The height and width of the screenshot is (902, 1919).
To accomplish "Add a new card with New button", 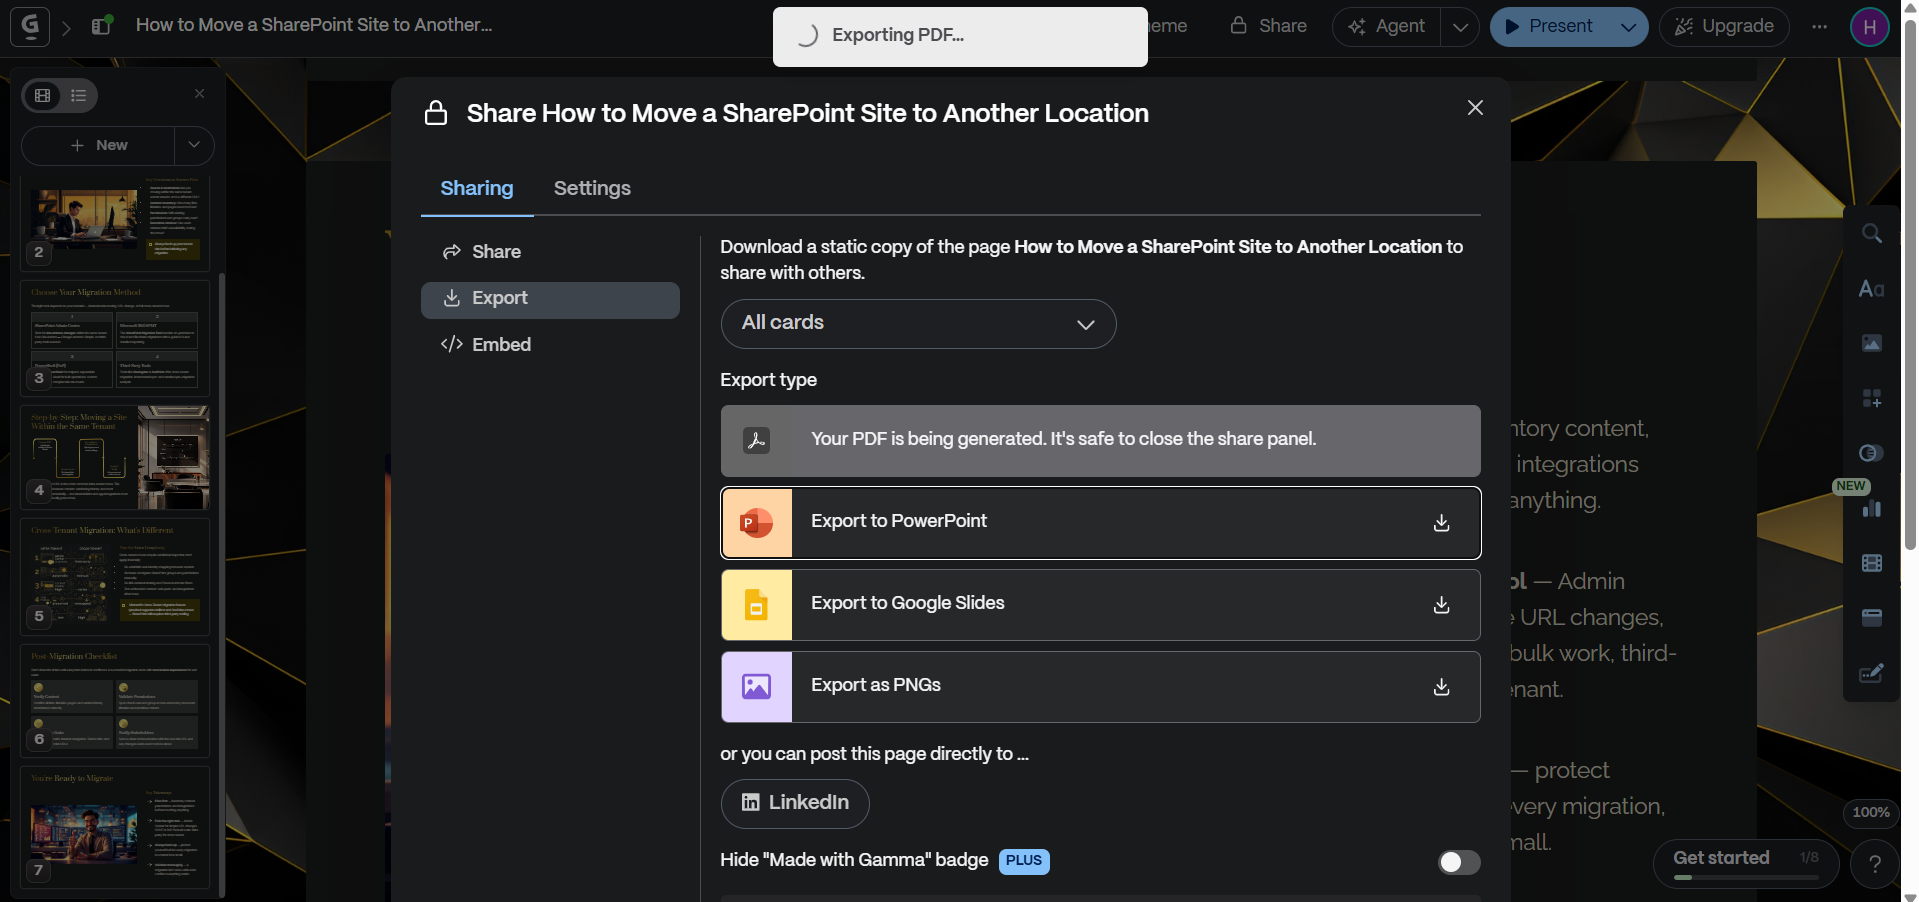I will coord(99,146).
